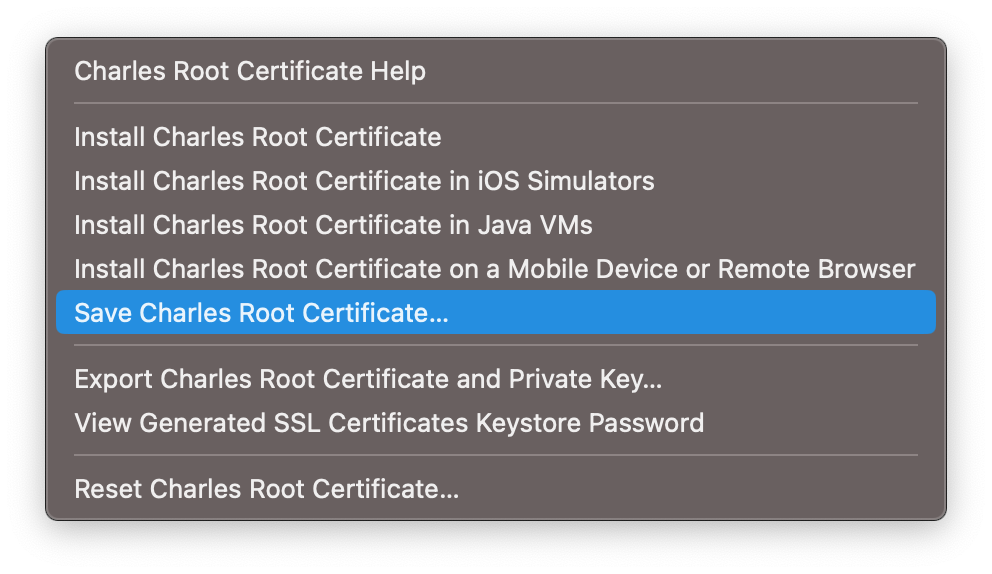Select the Java VMs certificate install option
The image size is (992, 574).
[x=496, y=225]
